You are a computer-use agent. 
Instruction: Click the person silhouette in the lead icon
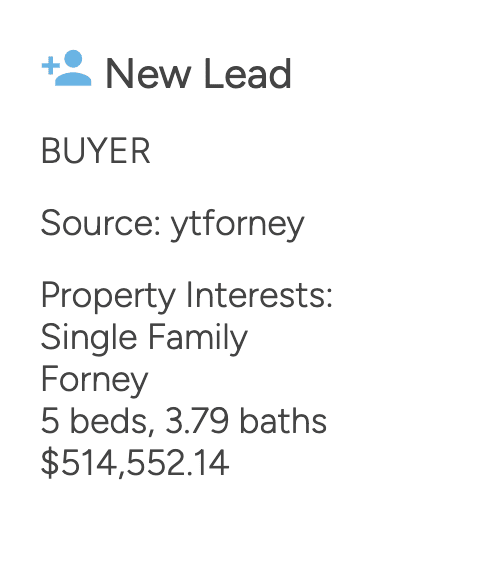[74, 68]
